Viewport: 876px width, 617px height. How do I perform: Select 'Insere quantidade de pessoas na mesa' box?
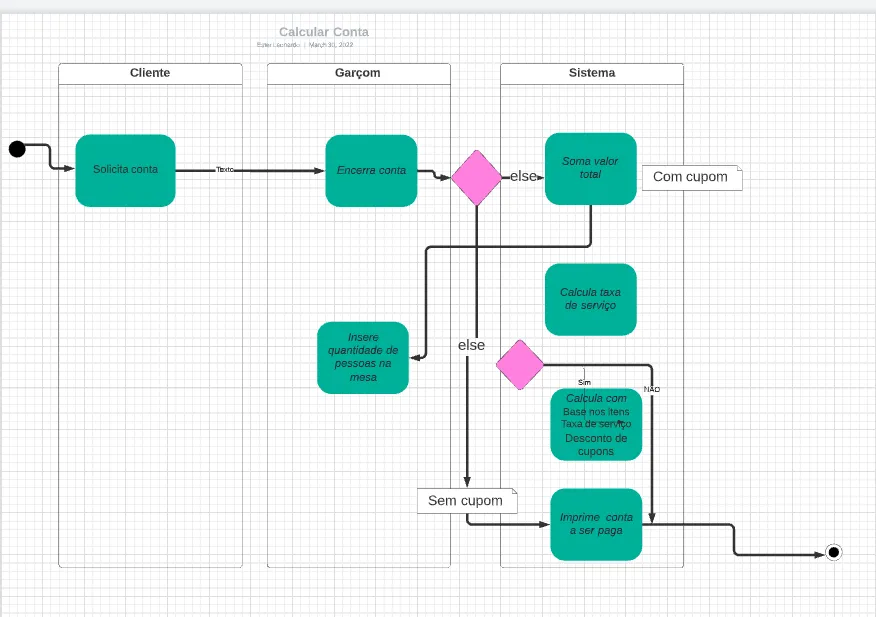click(x=363, y=357)
